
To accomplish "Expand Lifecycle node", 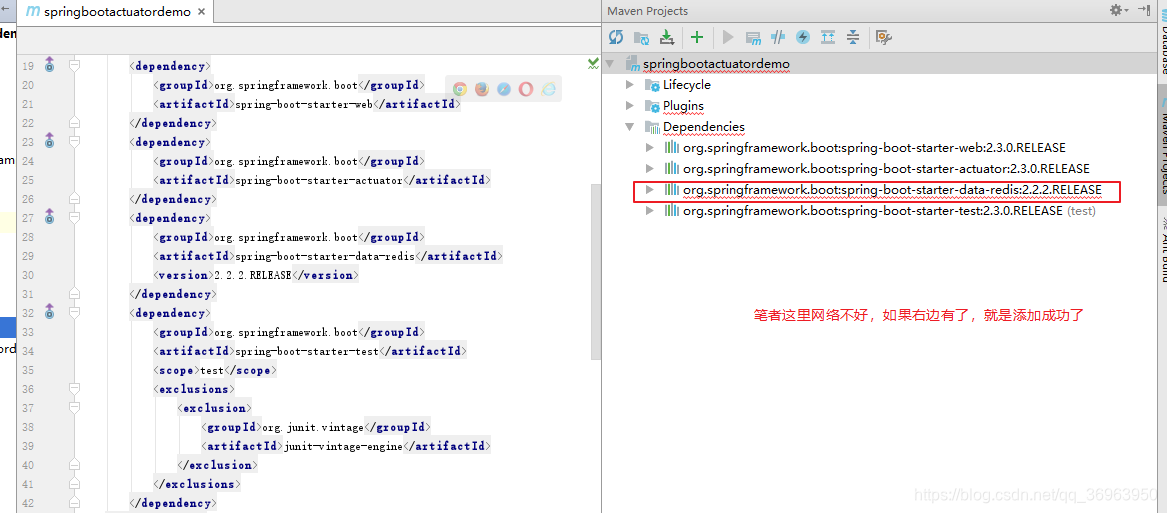I will click(630, 85).
